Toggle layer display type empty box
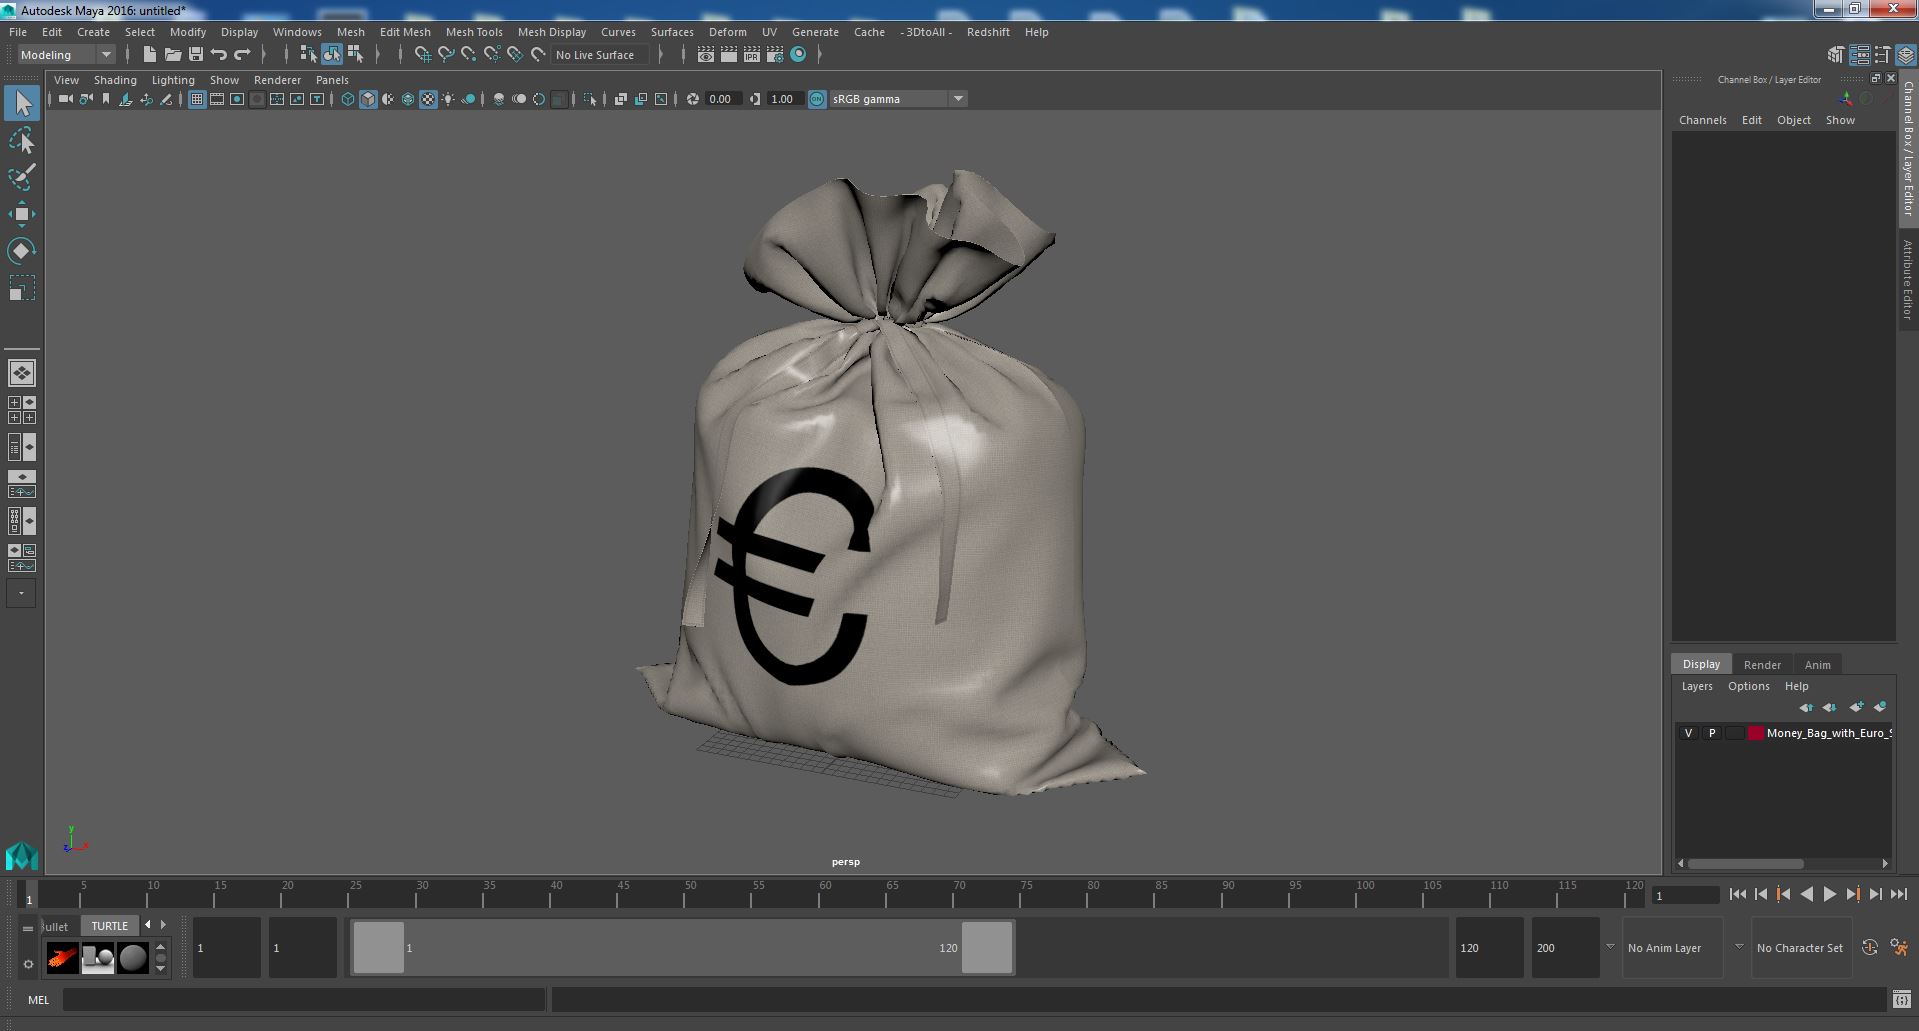 pos(1734,733)
